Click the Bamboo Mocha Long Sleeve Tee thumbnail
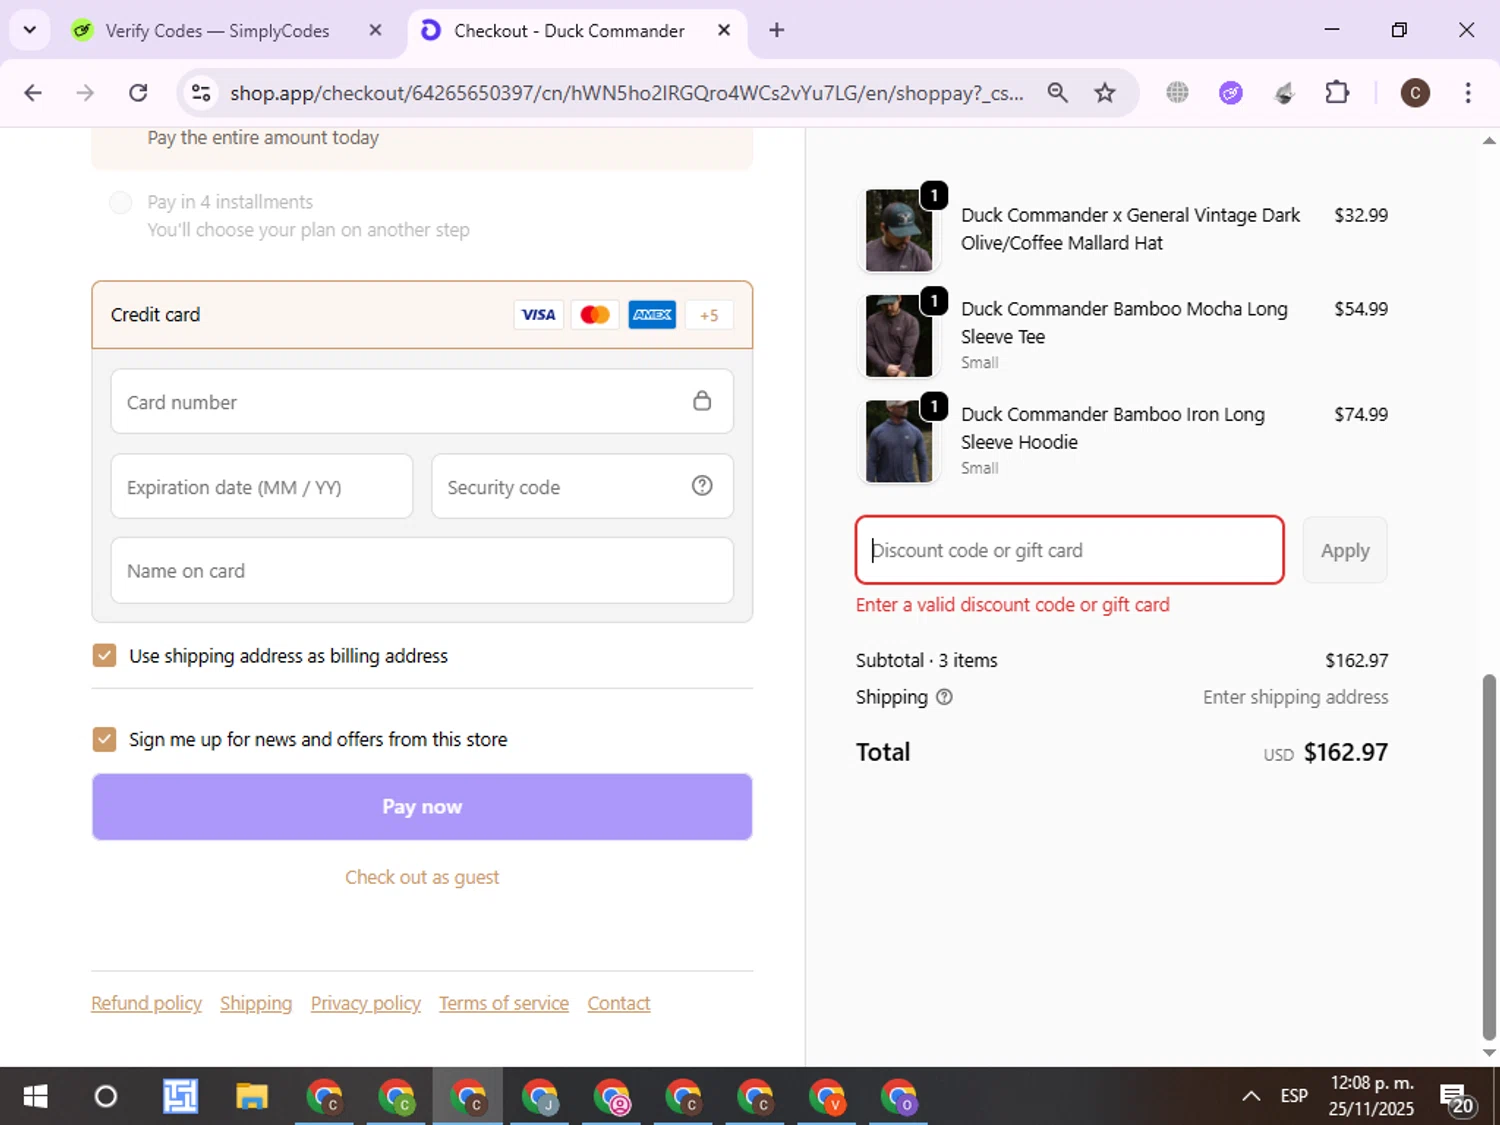 point(898,335)
